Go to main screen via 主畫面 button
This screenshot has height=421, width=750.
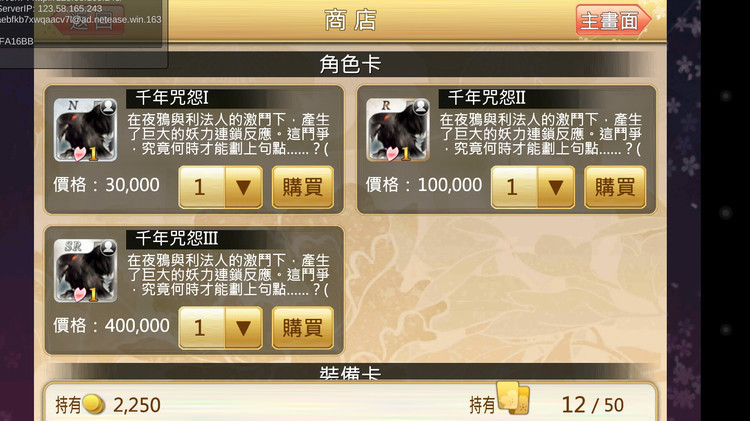(613, 20)
